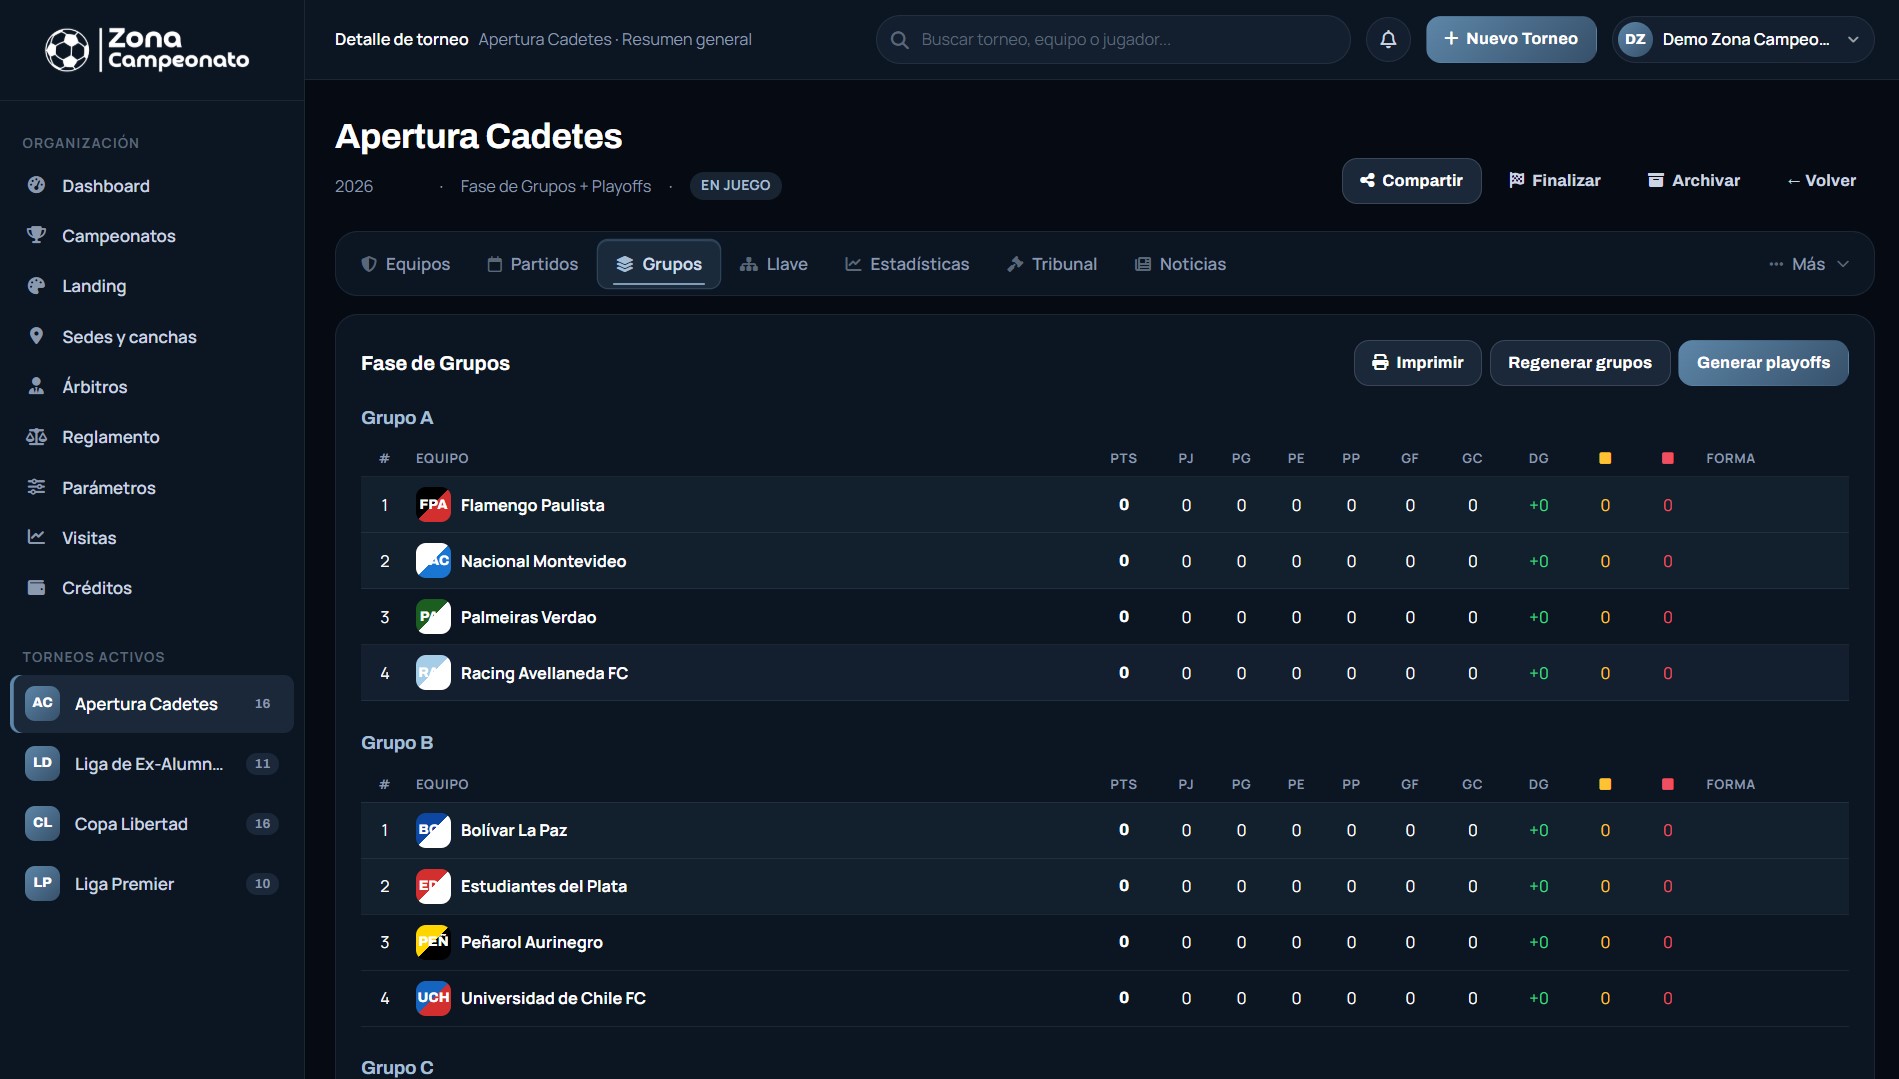Image resolution: width=1899 pixels, height=1079 pixels.
Task: Open the Estadísticas tab
Action: click(907, 264)
